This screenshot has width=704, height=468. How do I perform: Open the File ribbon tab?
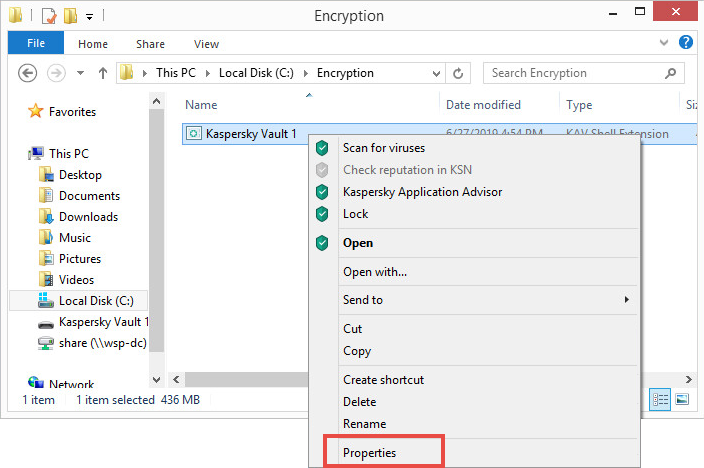click(36, 43)
